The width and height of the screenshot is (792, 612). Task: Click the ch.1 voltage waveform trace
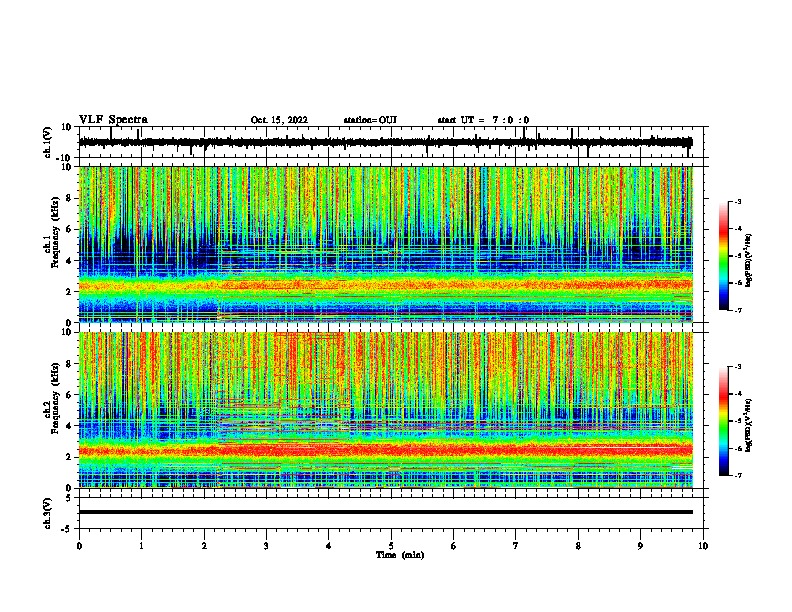pyautogui.click(x=385, y=142)
